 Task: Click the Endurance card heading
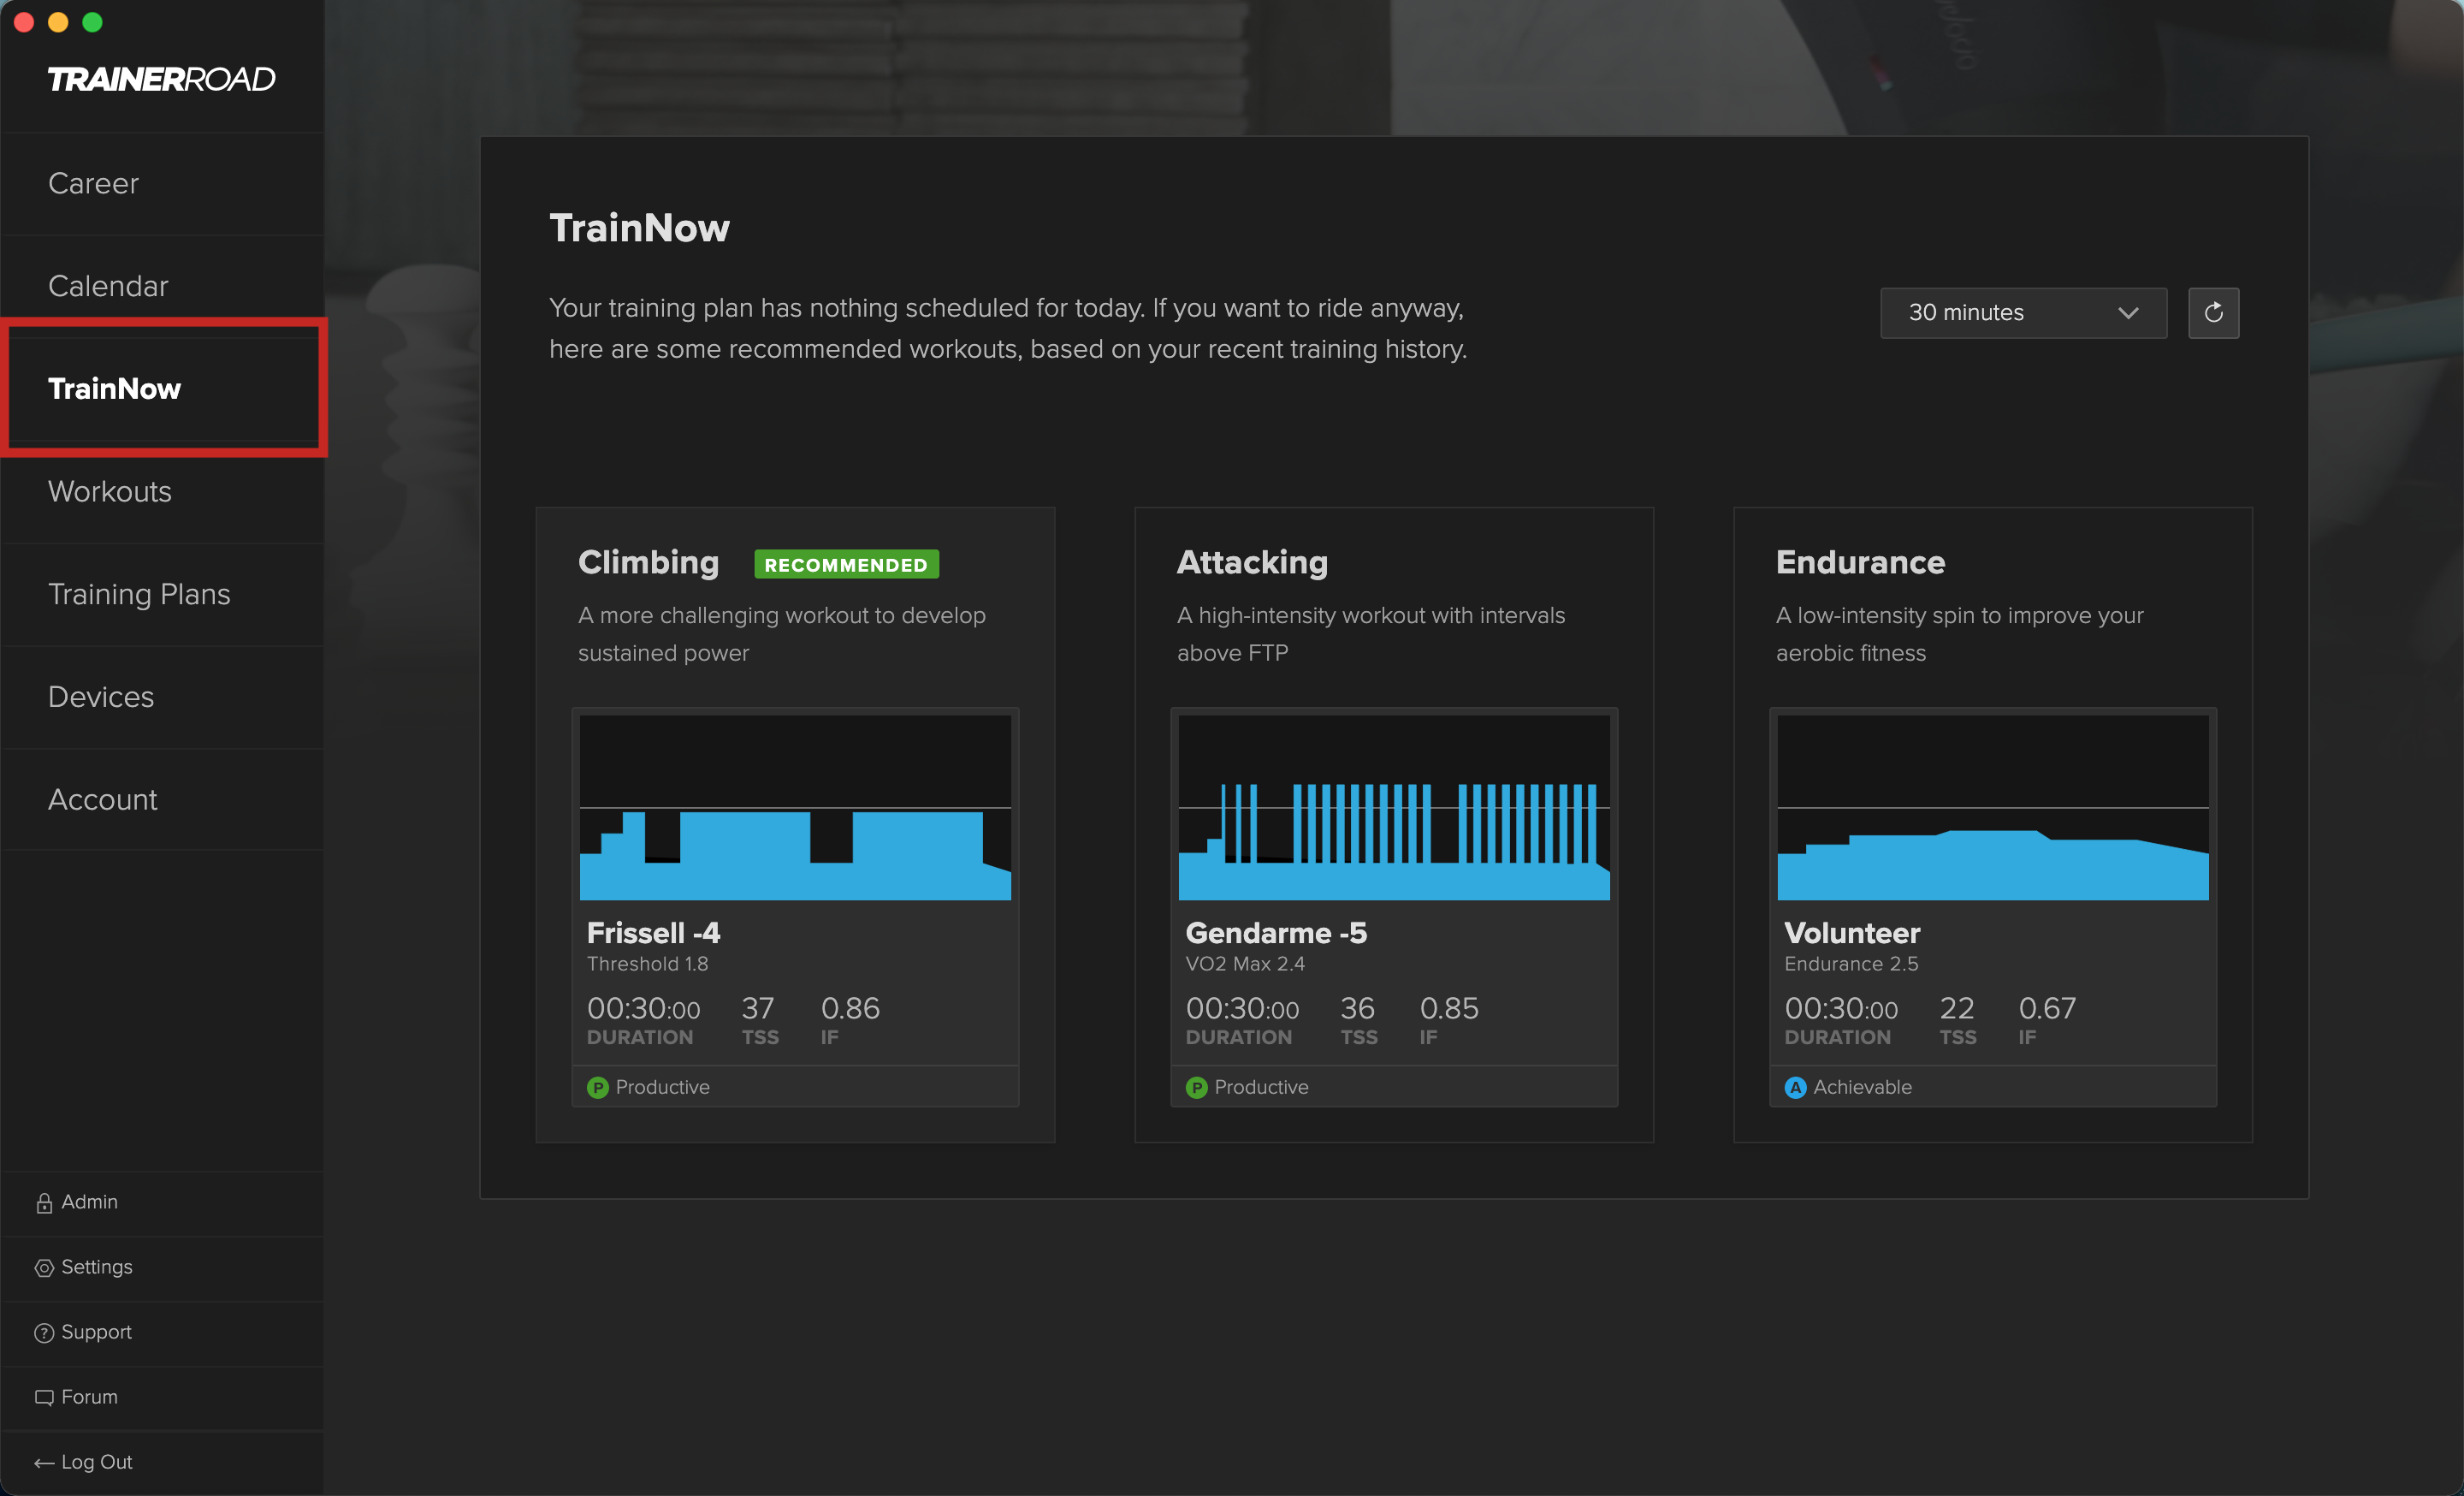tap(1860, 562)
